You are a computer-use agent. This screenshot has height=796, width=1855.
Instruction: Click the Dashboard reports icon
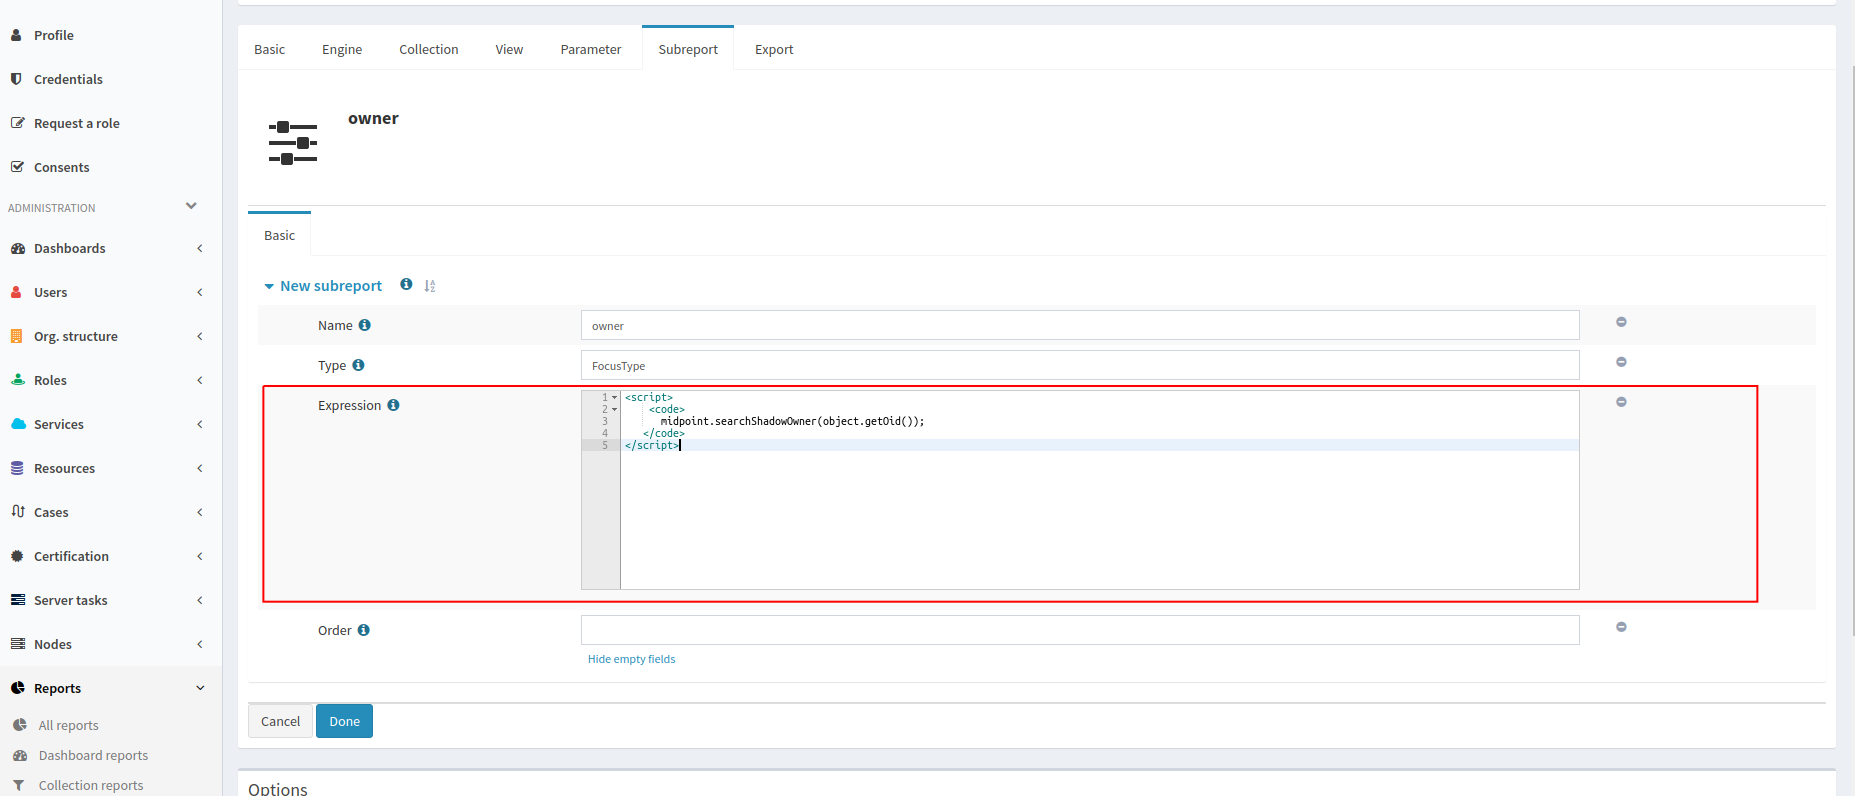pyautogui.click(x=20, y=755)
